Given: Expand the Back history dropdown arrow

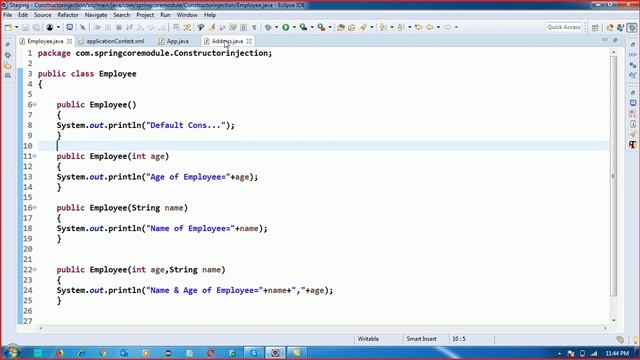Looking at the screenshot, I should pos(438,27).
